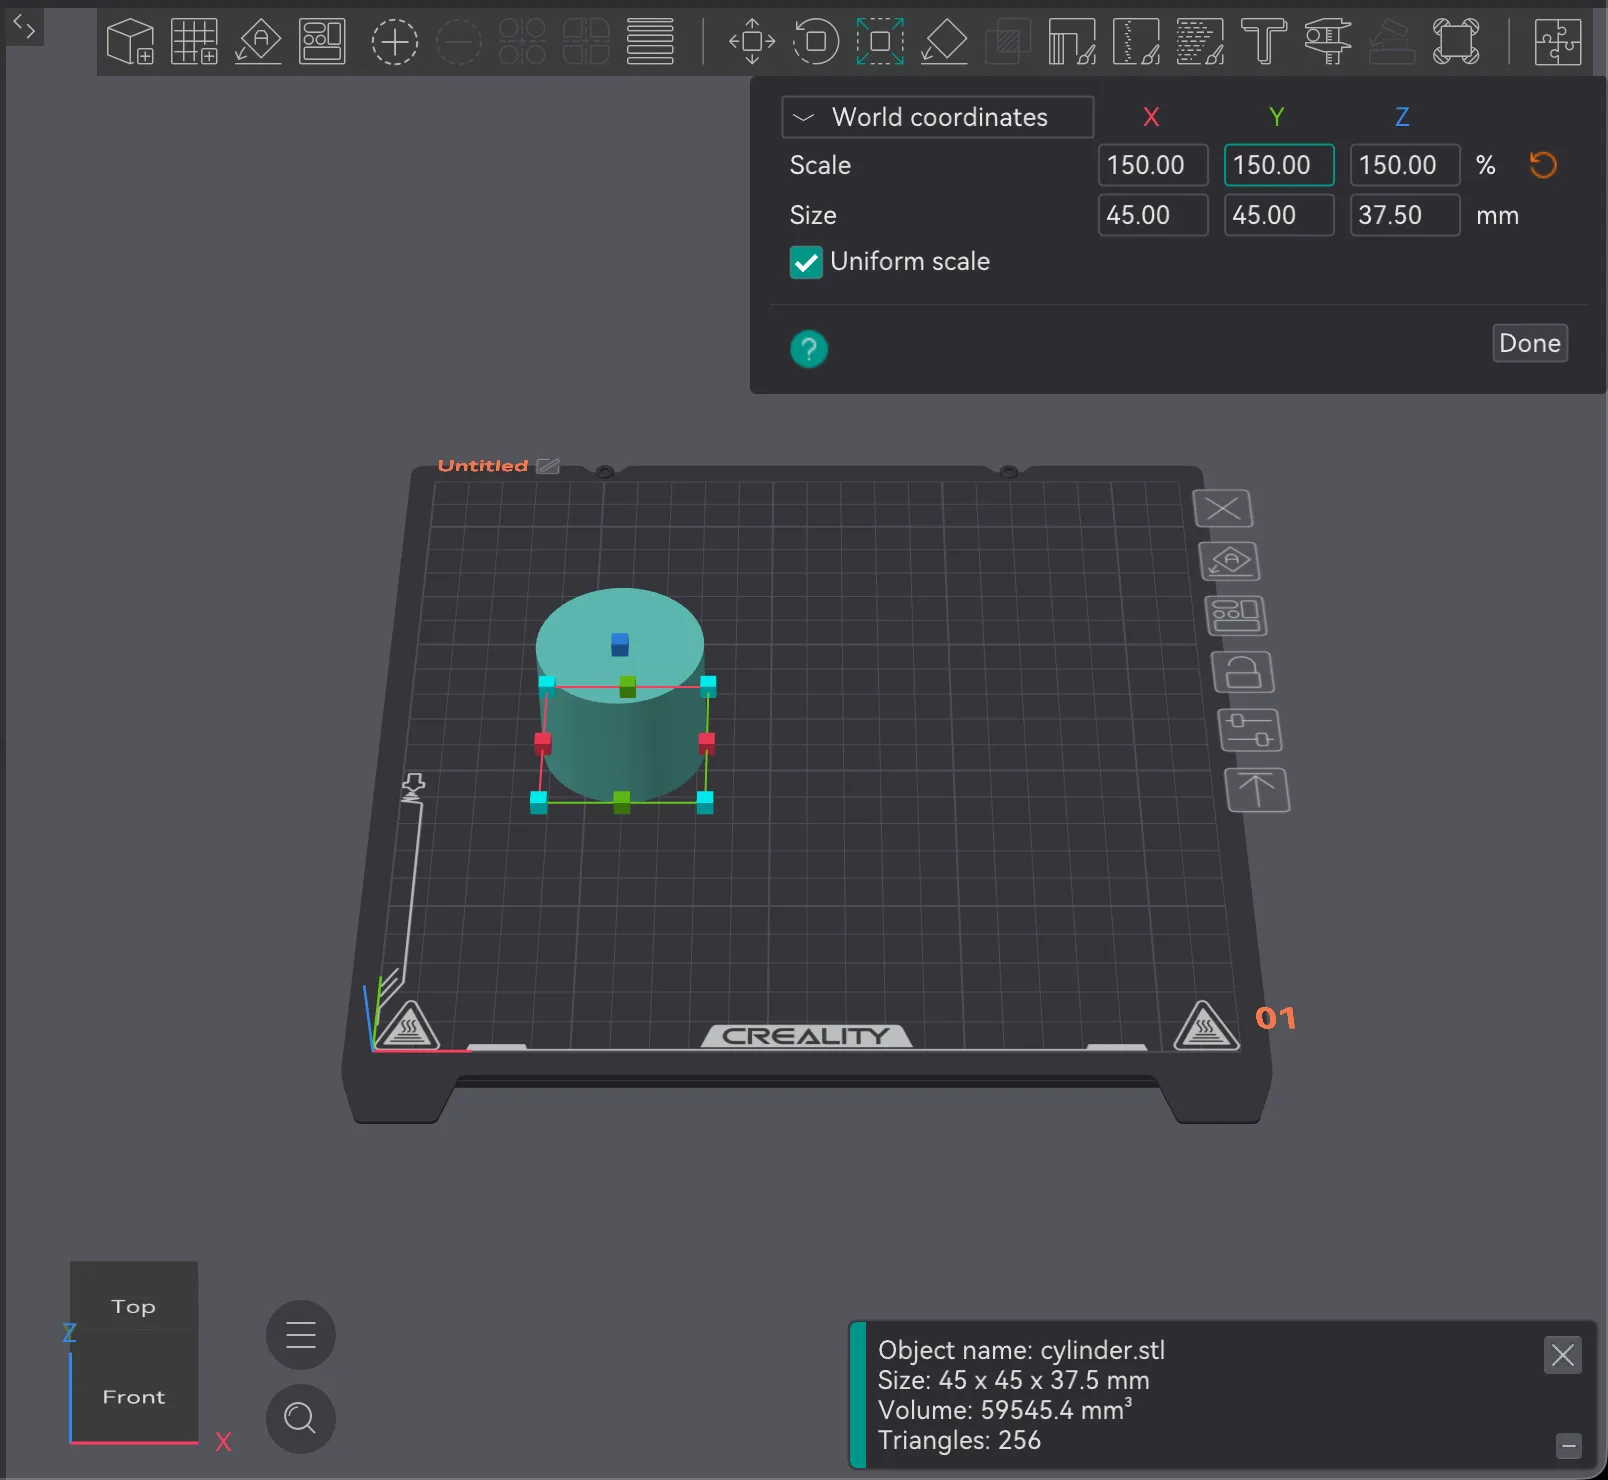Image resolution: width=1608 pixels, height=1480 pixels.
Task: Click the Add cube primitive icon
Action: (x=130, y=42)
